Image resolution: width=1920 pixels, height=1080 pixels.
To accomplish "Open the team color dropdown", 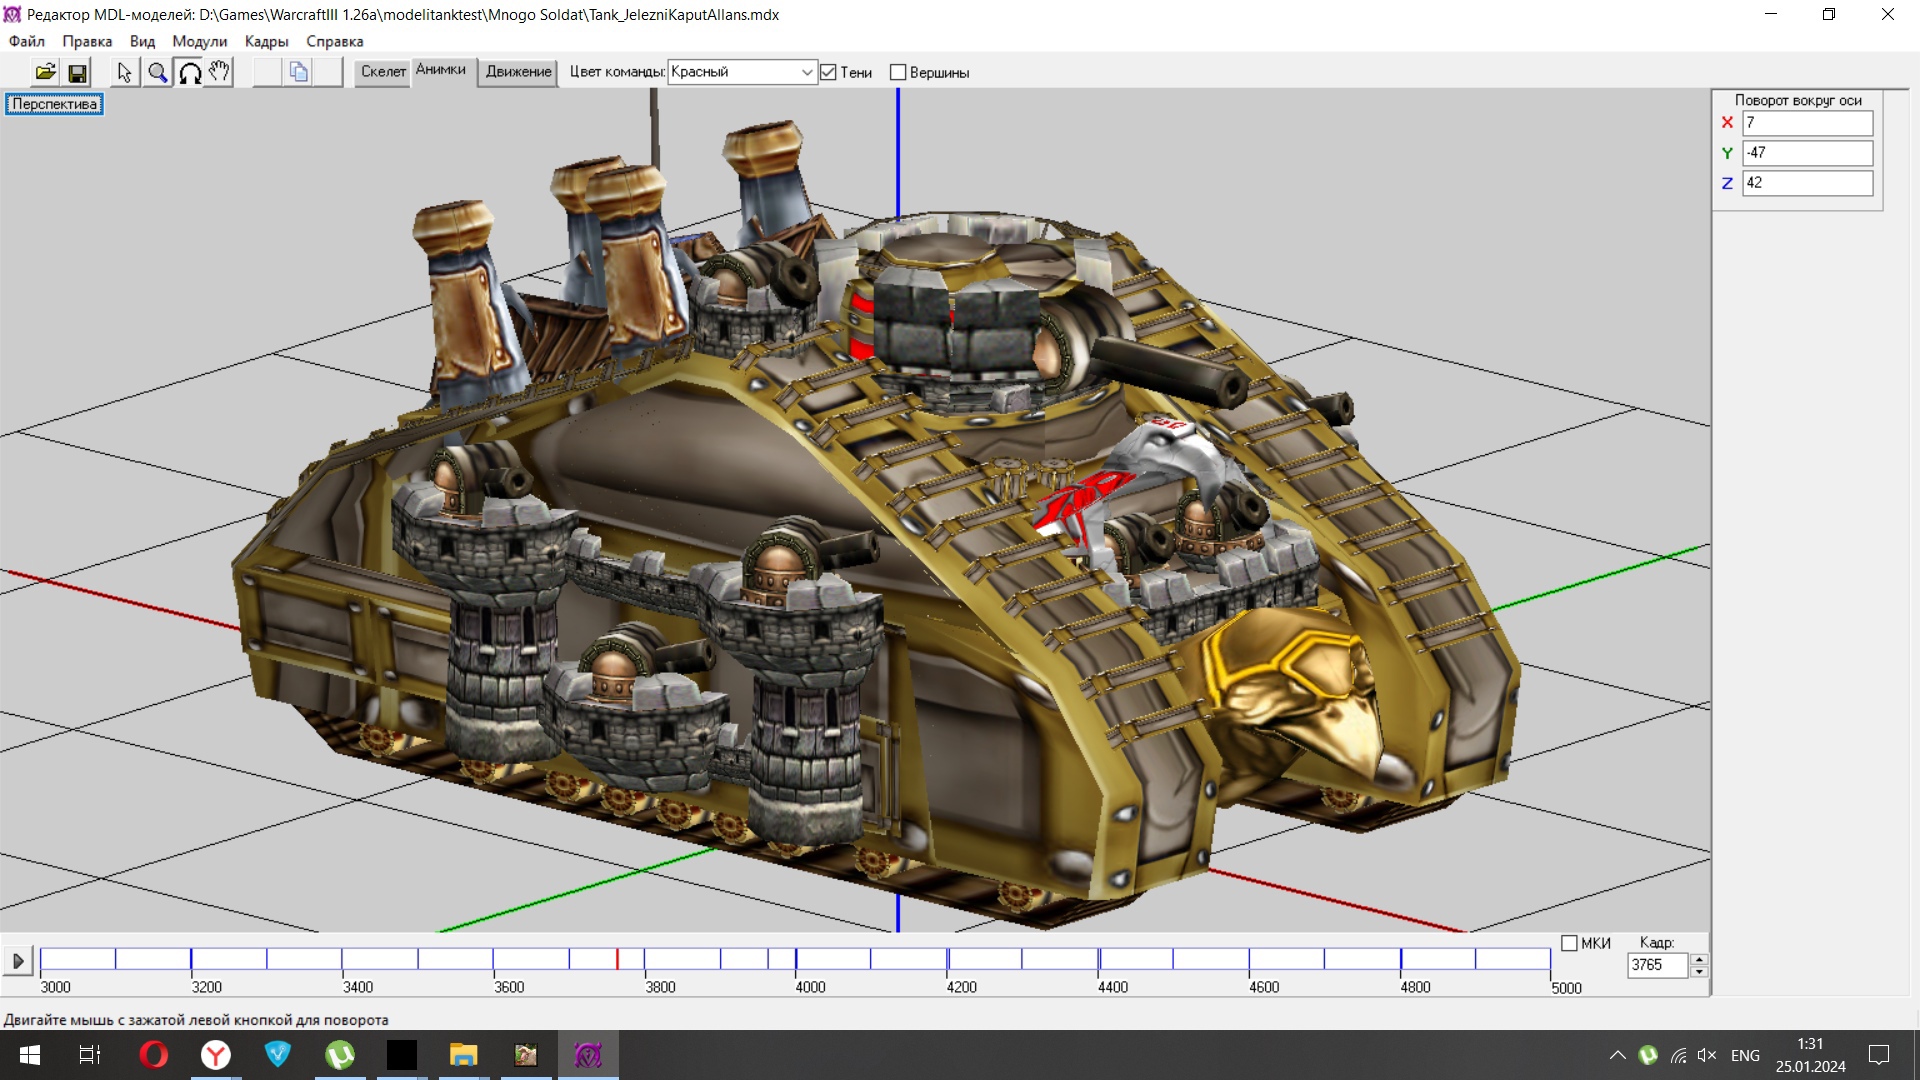I will (806, 72).
